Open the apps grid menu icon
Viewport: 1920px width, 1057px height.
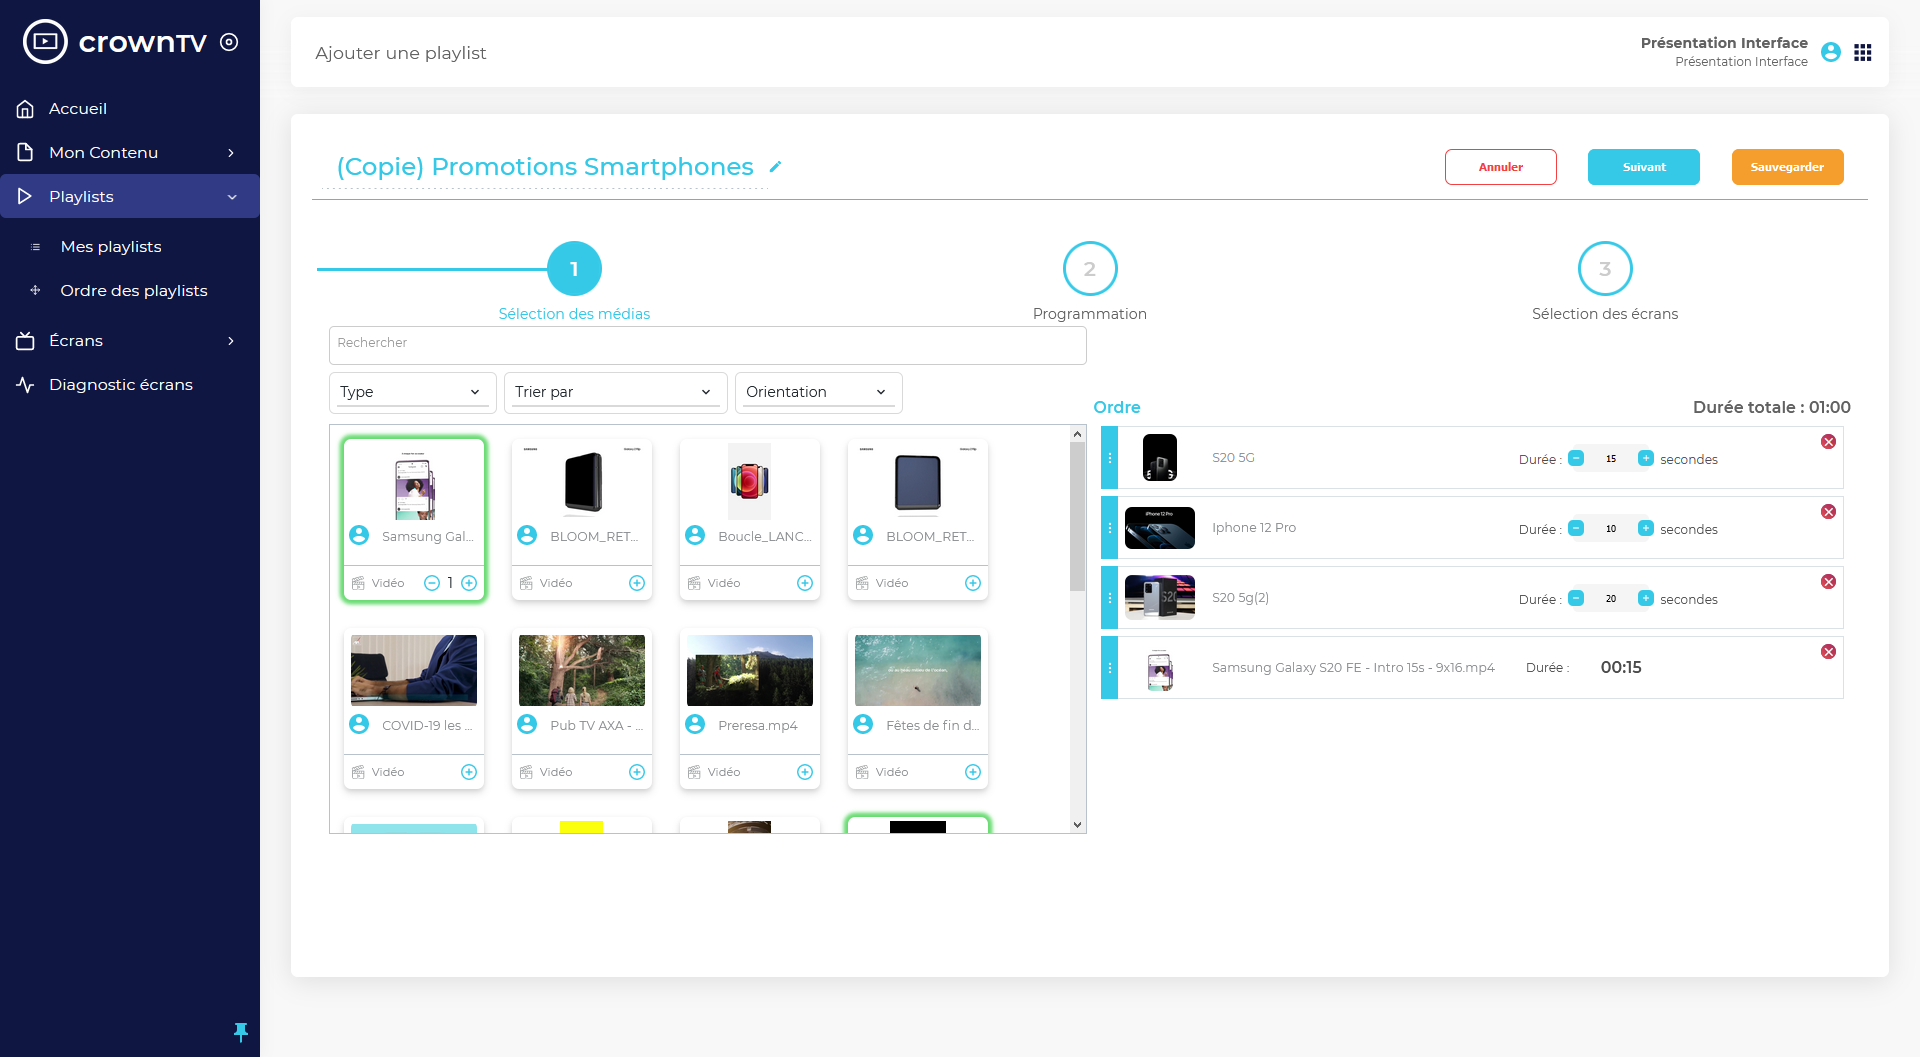click(x=1862, y=52)
